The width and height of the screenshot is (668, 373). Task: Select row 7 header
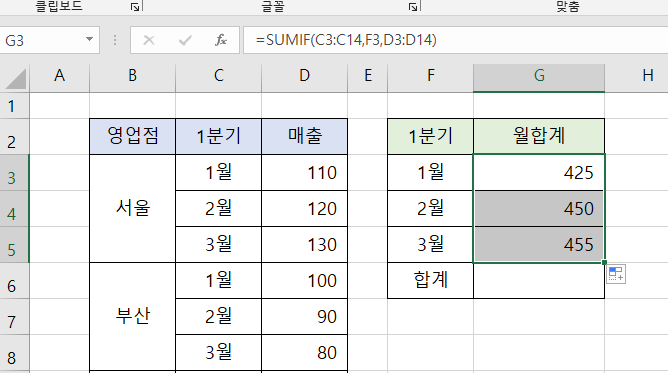pyautogui.click(x=14, y=316)
